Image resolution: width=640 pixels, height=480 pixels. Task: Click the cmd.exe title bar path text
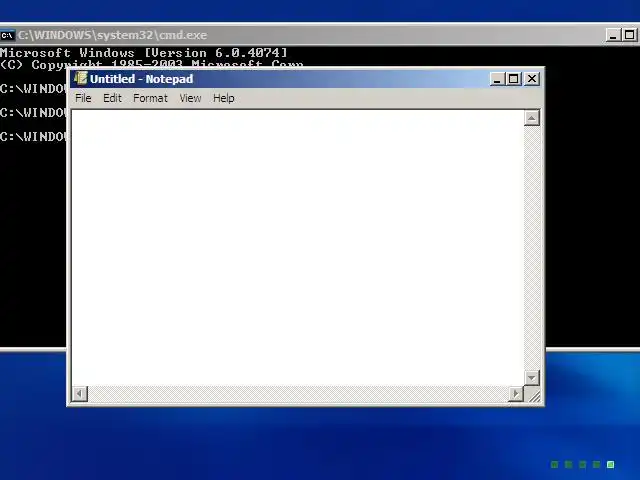click(x=113, y=35)
